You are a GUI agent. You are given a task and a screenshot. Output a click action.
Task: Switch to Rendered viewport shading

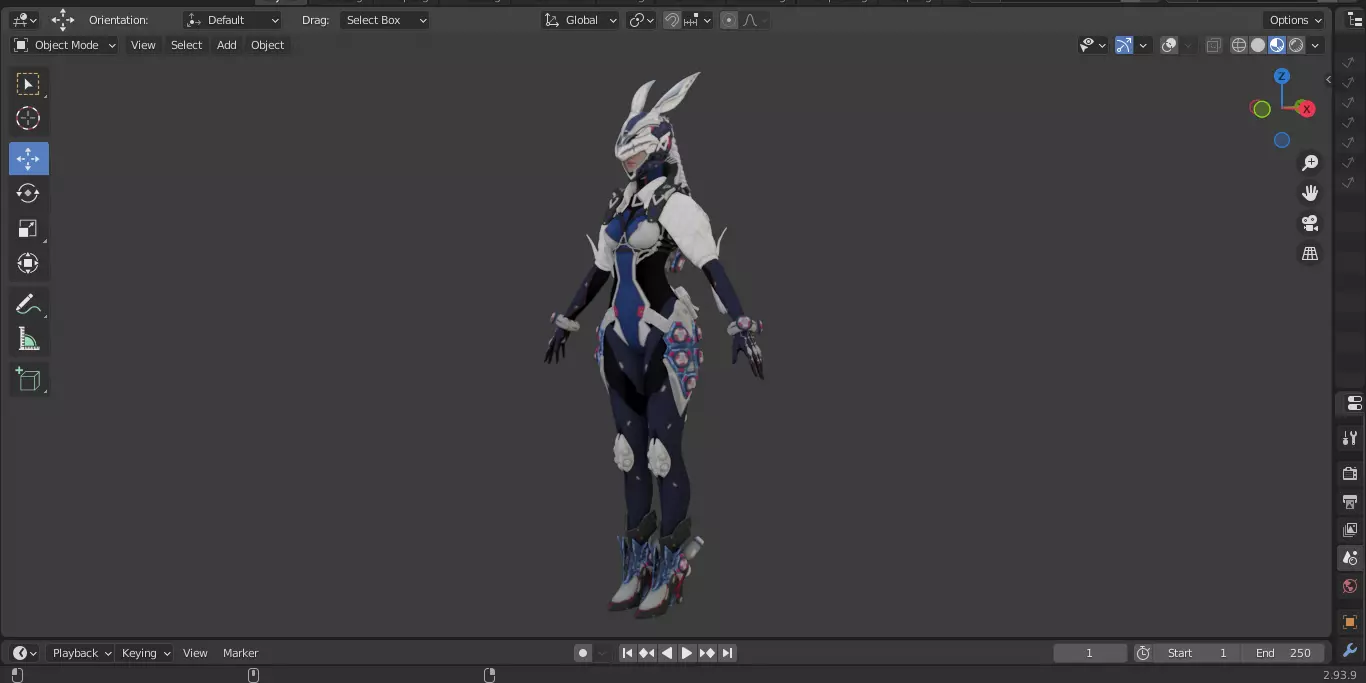tap(1296, 45)
